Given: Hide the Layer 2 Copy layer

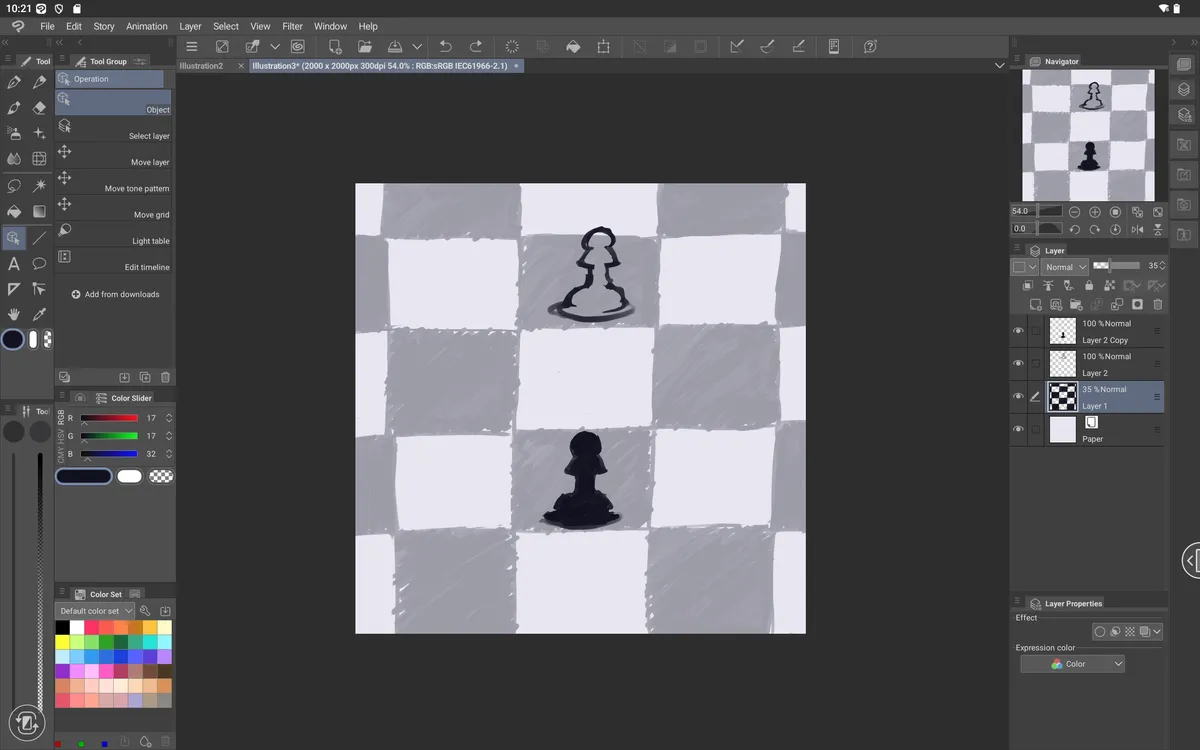Looking at the screenshot, I should tap(1018, 331).
